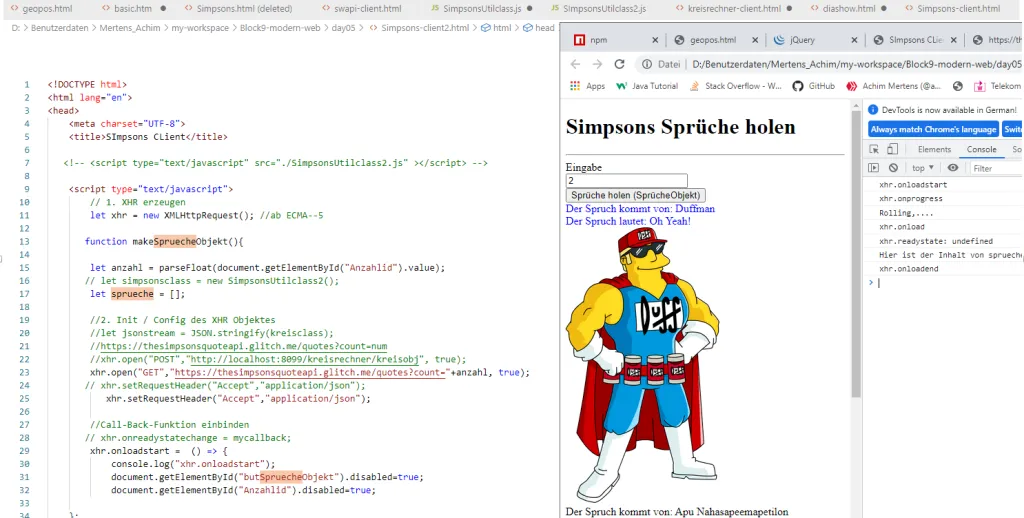The width and height of the screenshot is (1024, 518).
Task: Open the top JavaScript context dropdown
Action: tap(923, 168)
